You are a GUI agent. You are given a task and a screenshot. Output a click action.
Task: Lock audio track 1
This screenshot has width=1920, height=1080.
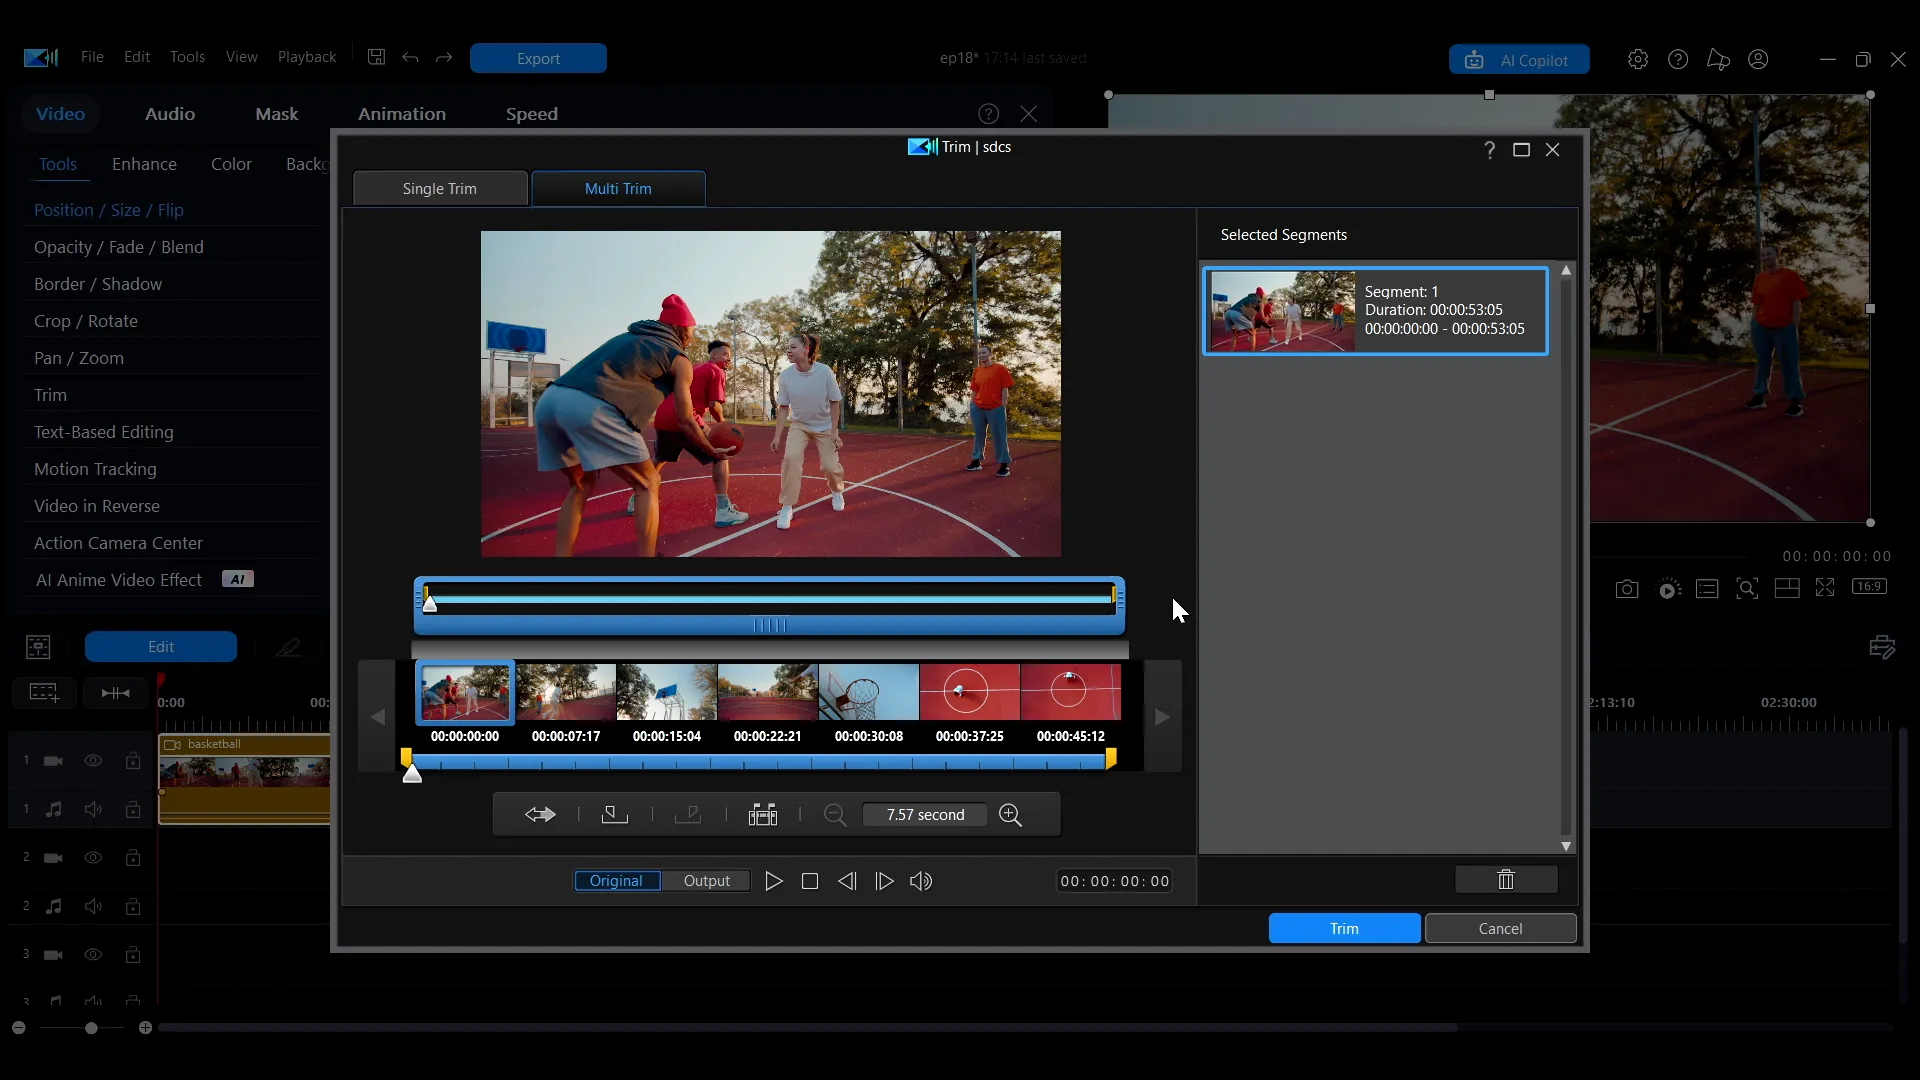(x=132, y=809)
